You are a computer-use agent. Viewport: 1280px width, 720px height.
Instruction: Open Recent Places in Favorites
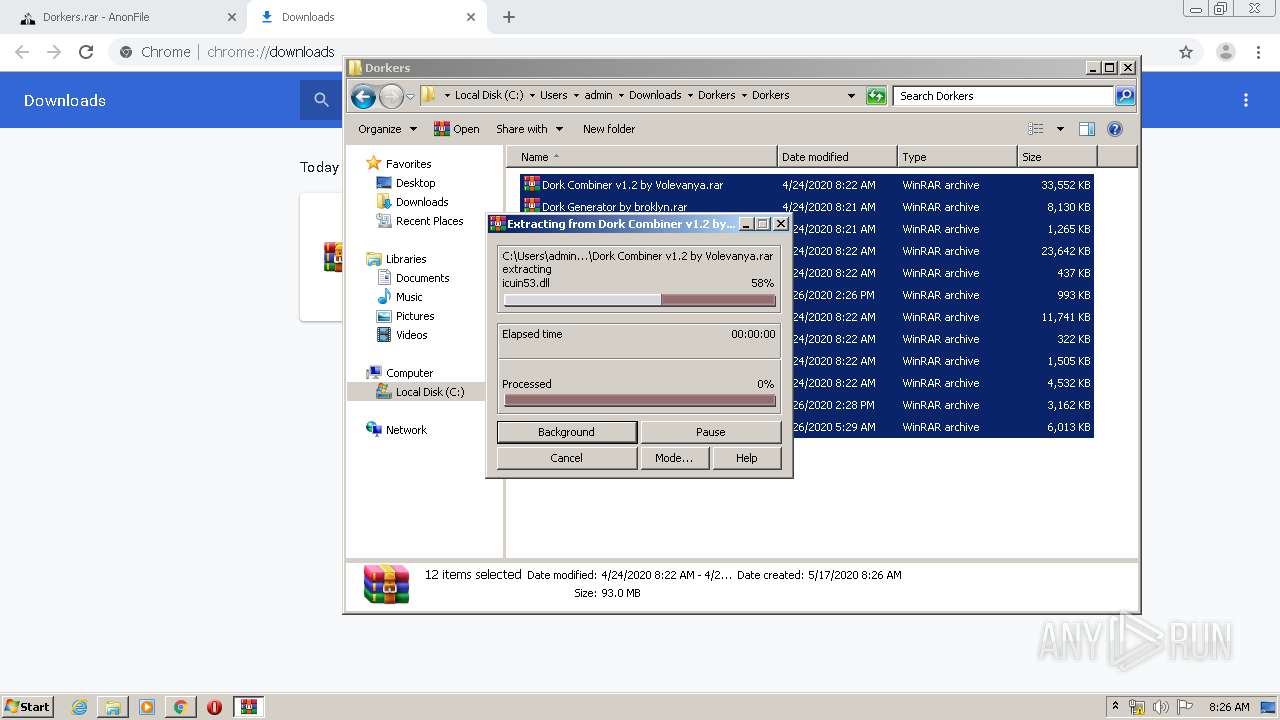click(x=429, y=221)
